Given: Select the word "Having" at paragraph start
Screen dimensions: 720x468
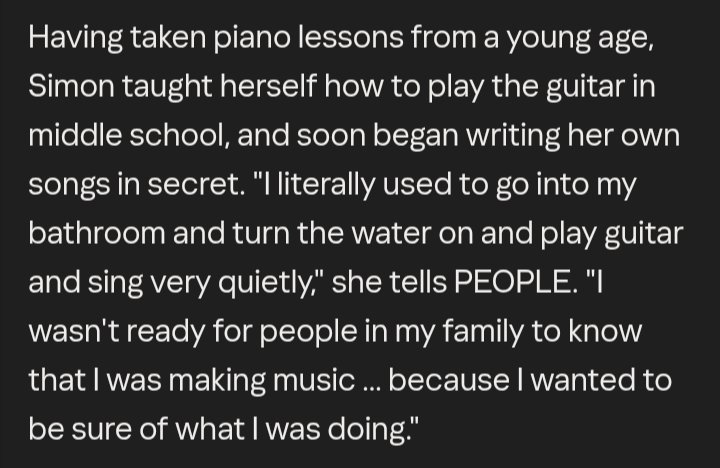Looking at the screenshot, I should [75, 39].
